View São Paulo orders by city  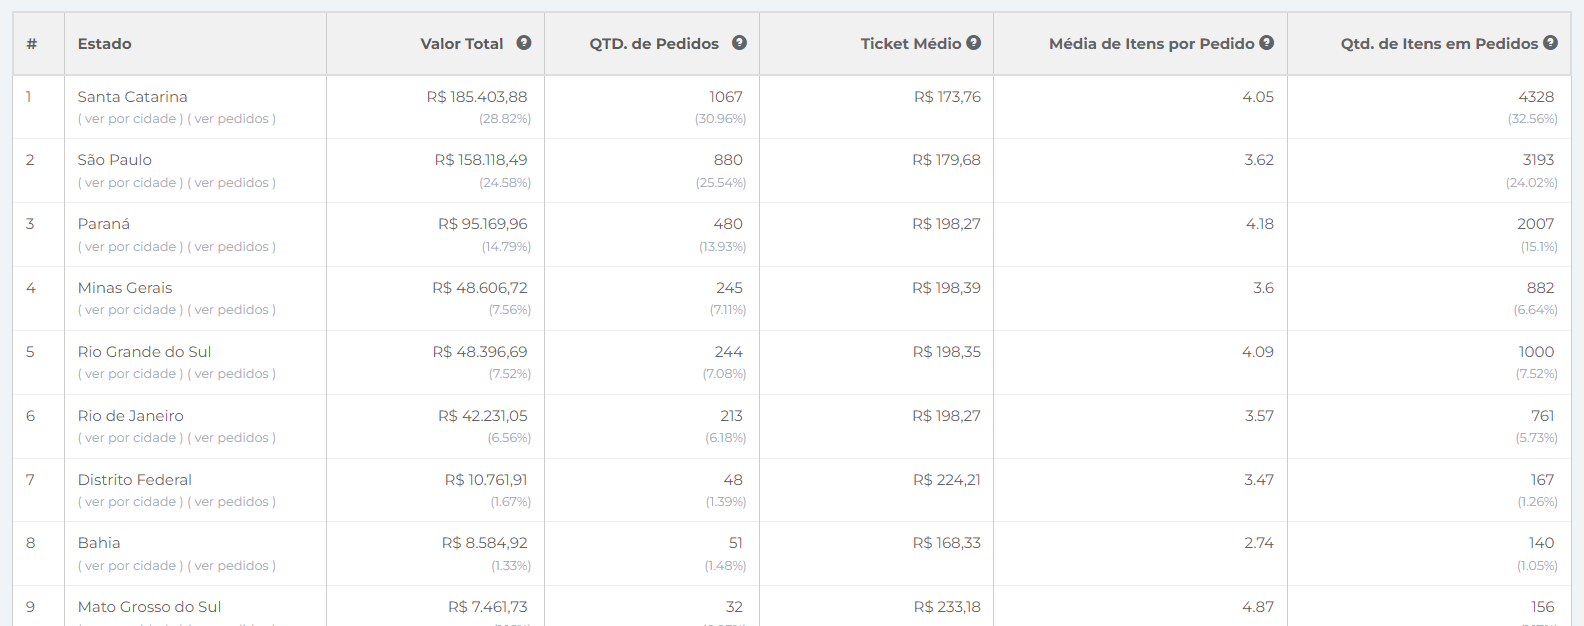tap(131, 183)
